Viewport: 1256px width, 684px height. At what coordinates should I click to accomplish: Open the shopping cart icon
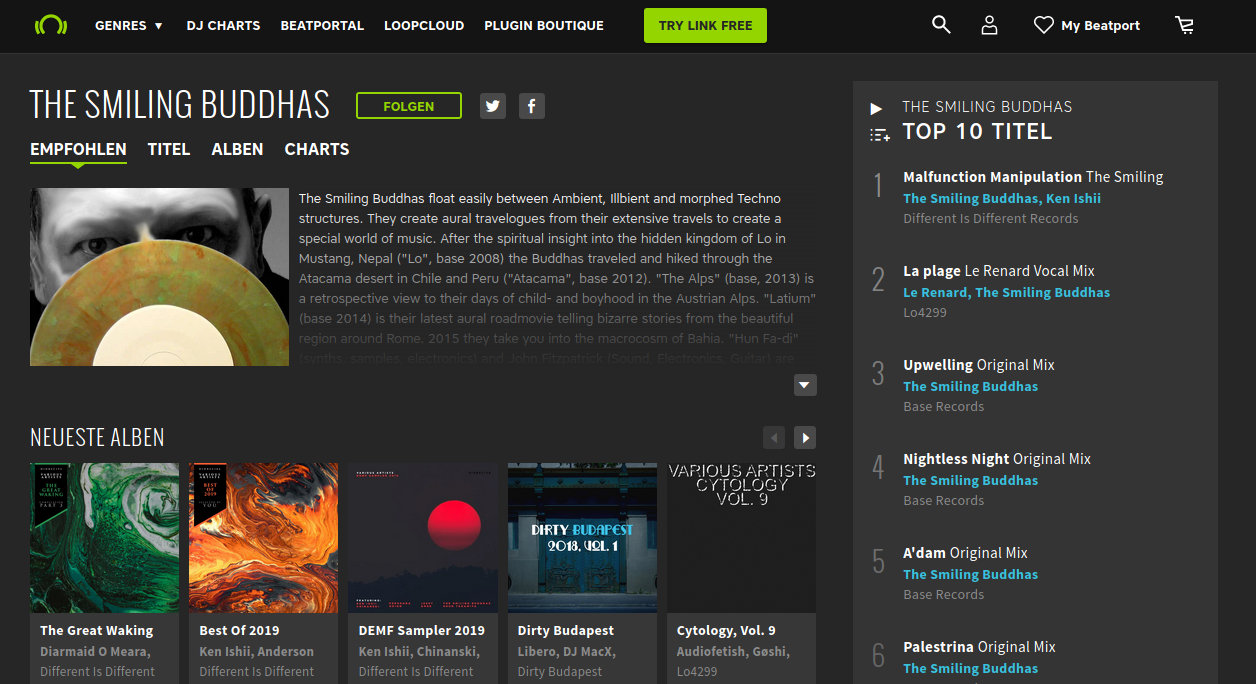[1185, 25]
